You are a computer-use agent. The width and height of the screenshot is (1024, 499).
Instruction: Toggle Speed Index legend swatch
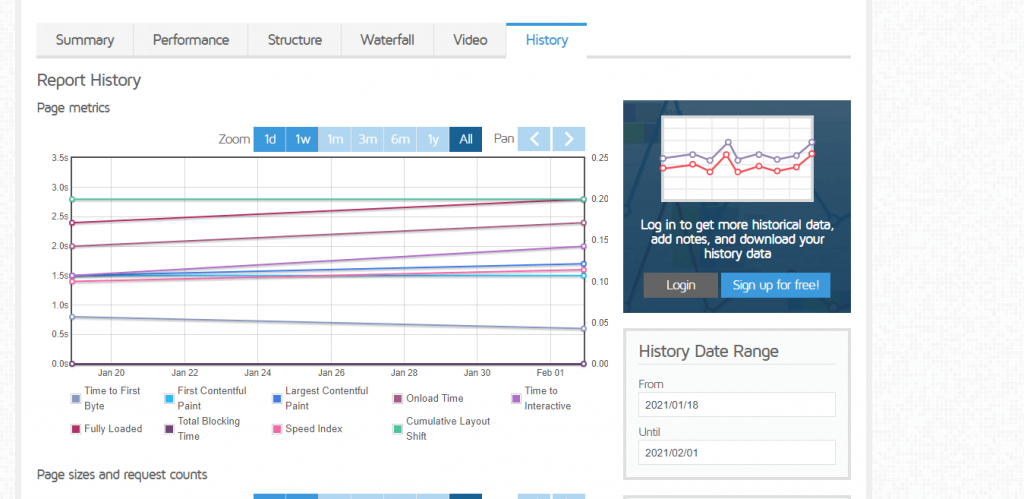point(276,429)
